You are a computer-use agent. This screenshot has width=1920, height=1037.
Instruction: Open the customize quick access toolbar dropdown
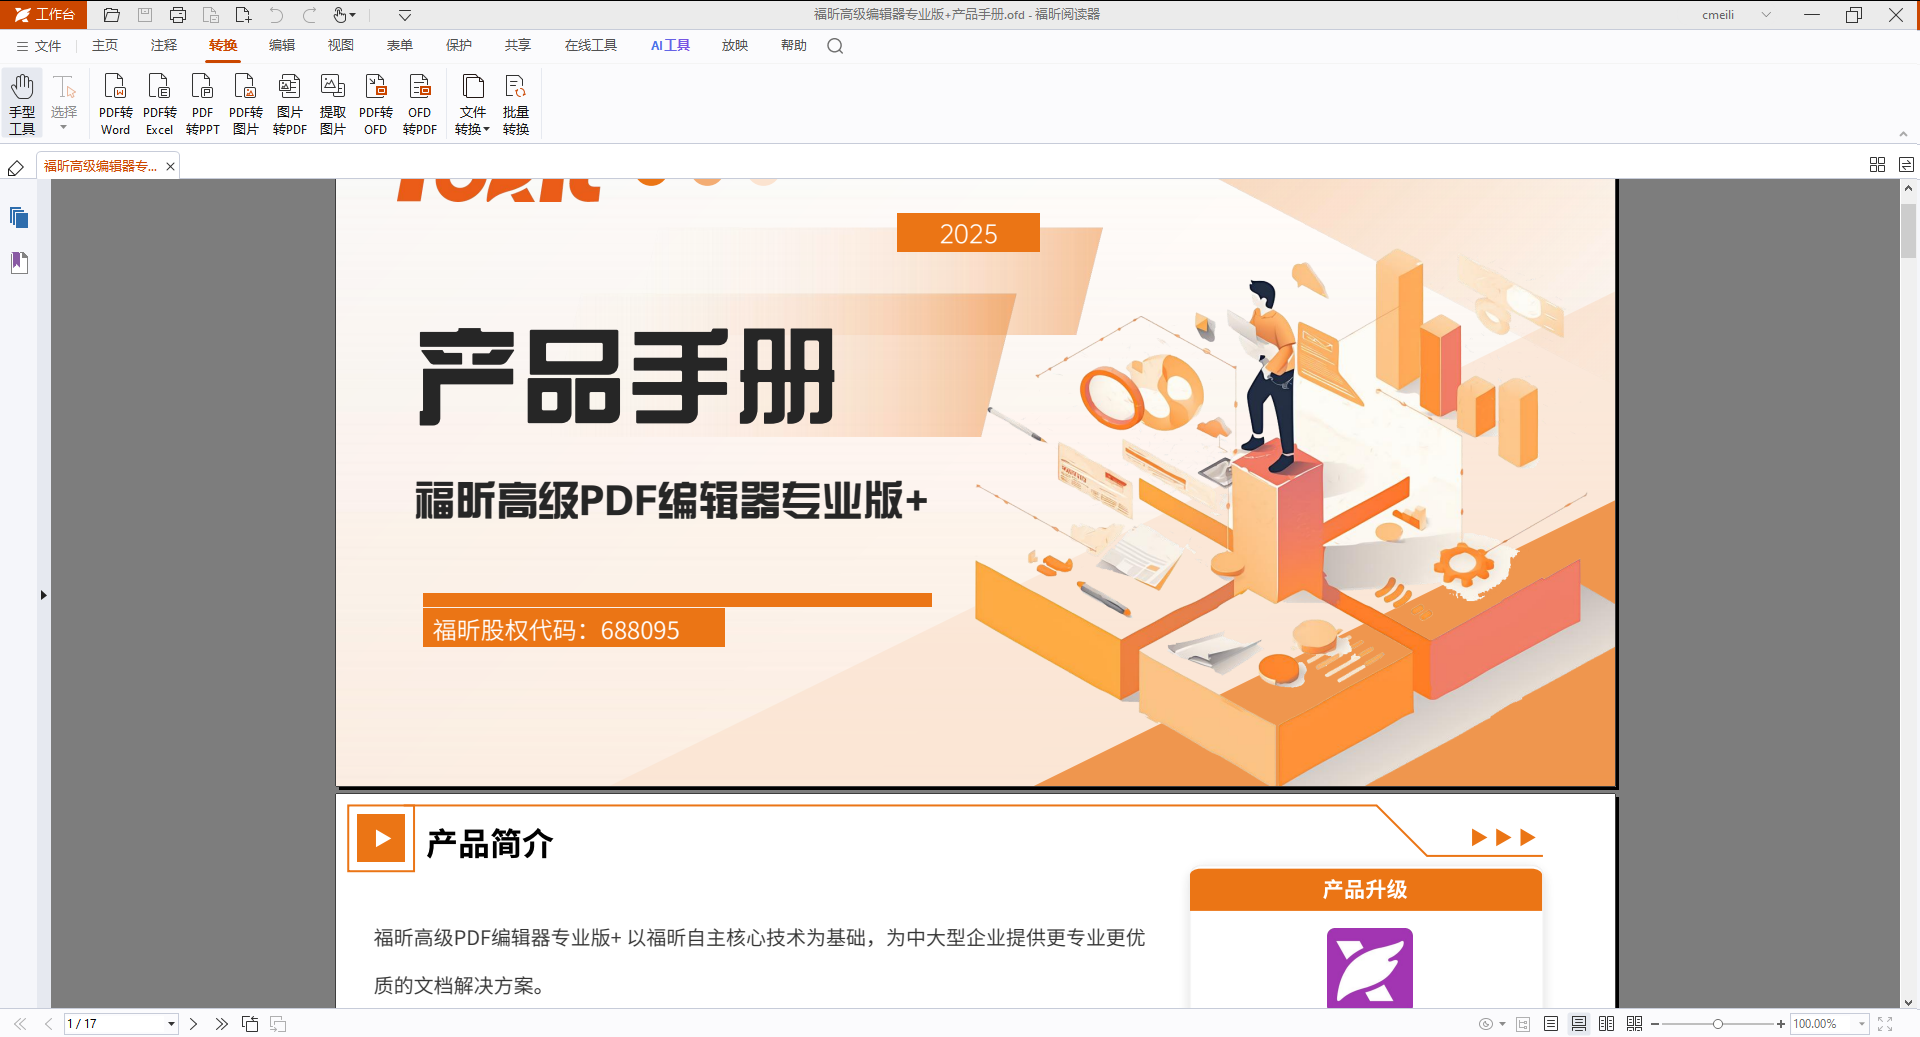pos(405,15)
